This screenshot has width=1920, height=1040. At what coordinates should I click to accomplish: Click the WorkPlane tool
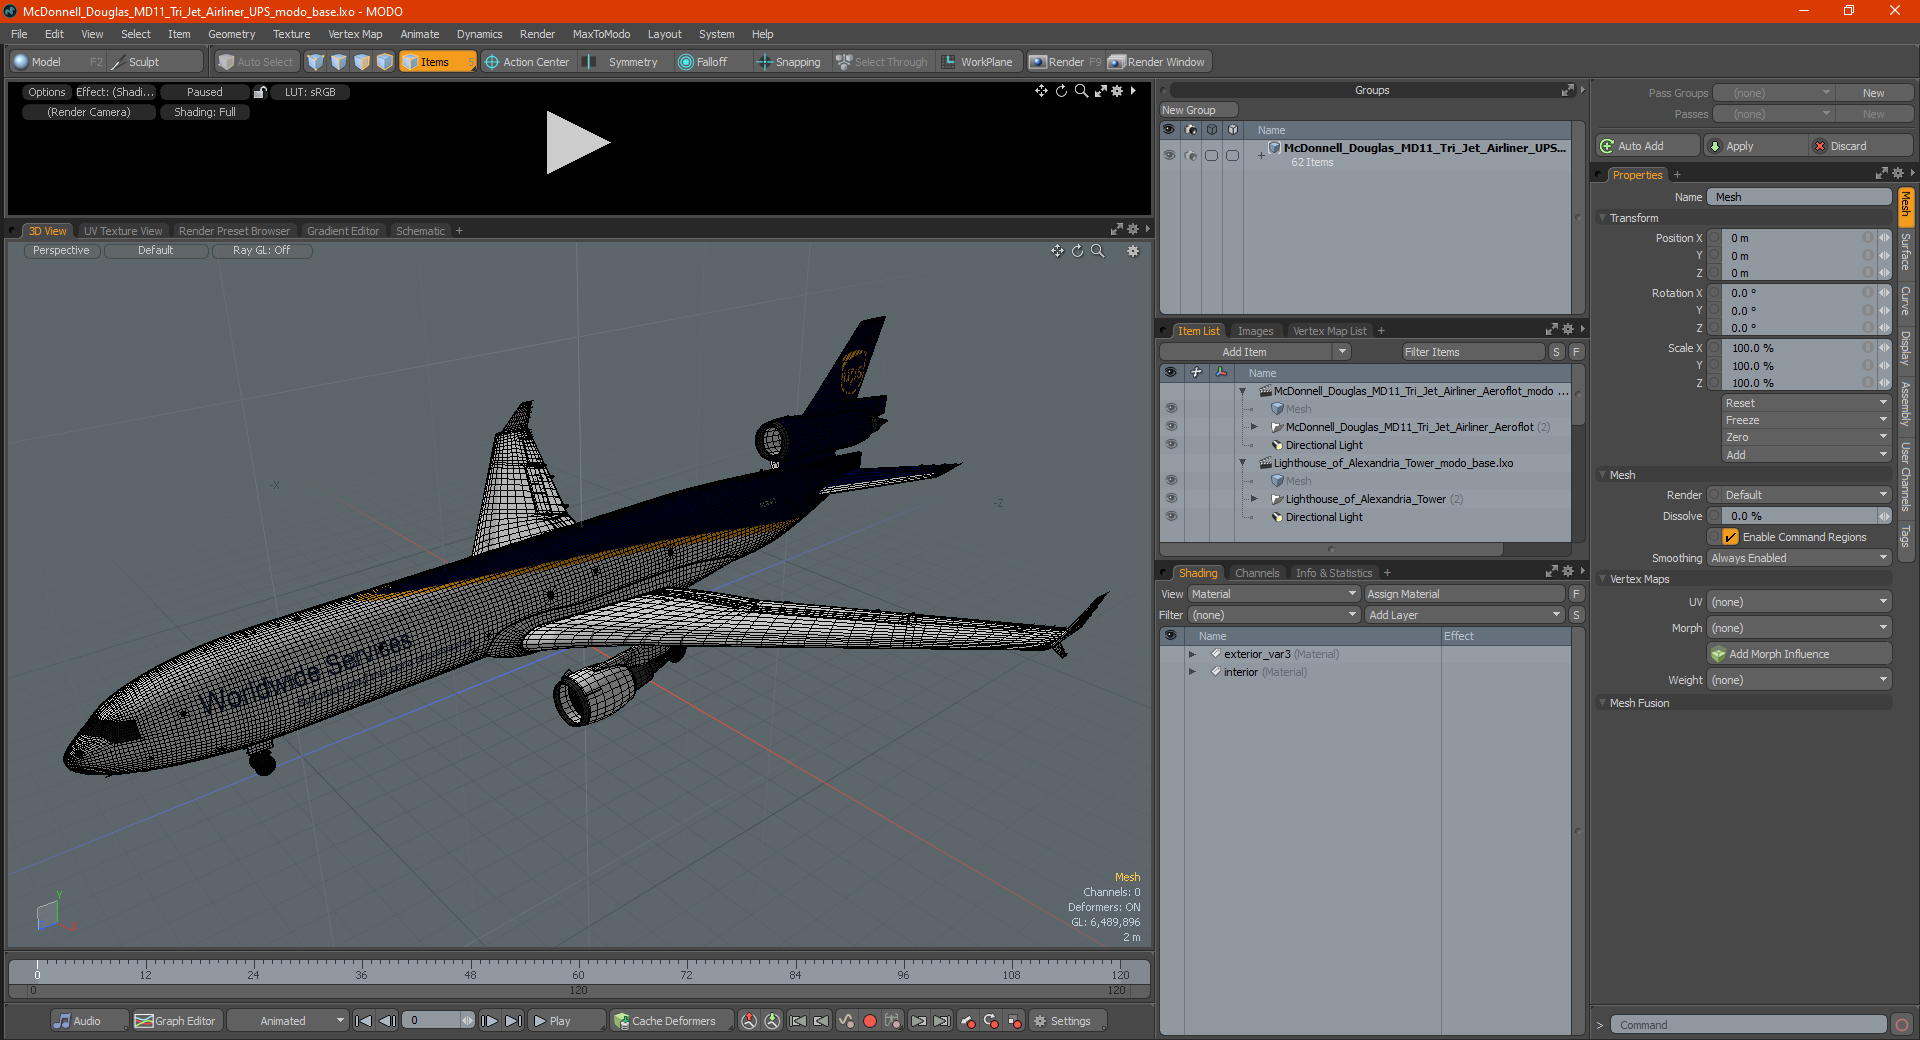point(978,62)
